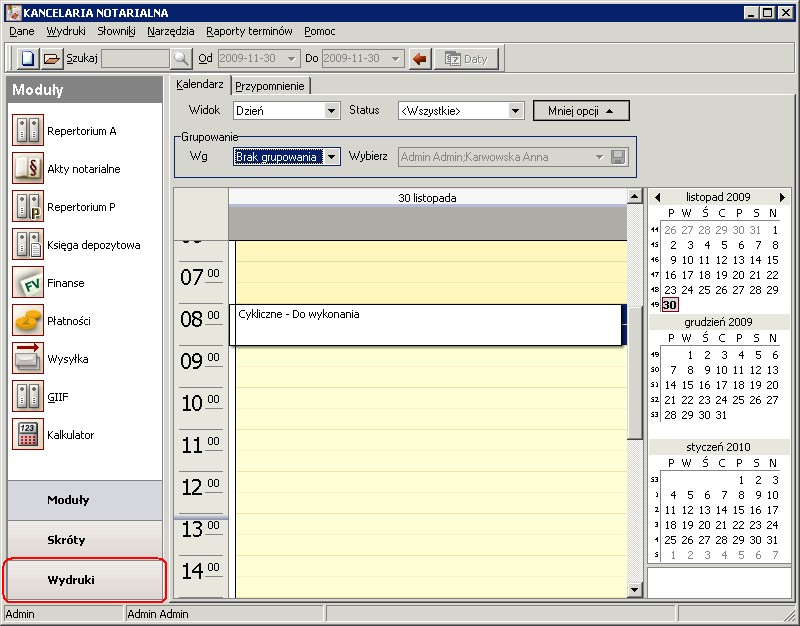Open the Słowniki menu
This screenshot has height=626, width=800.
(x=116, y=32)
